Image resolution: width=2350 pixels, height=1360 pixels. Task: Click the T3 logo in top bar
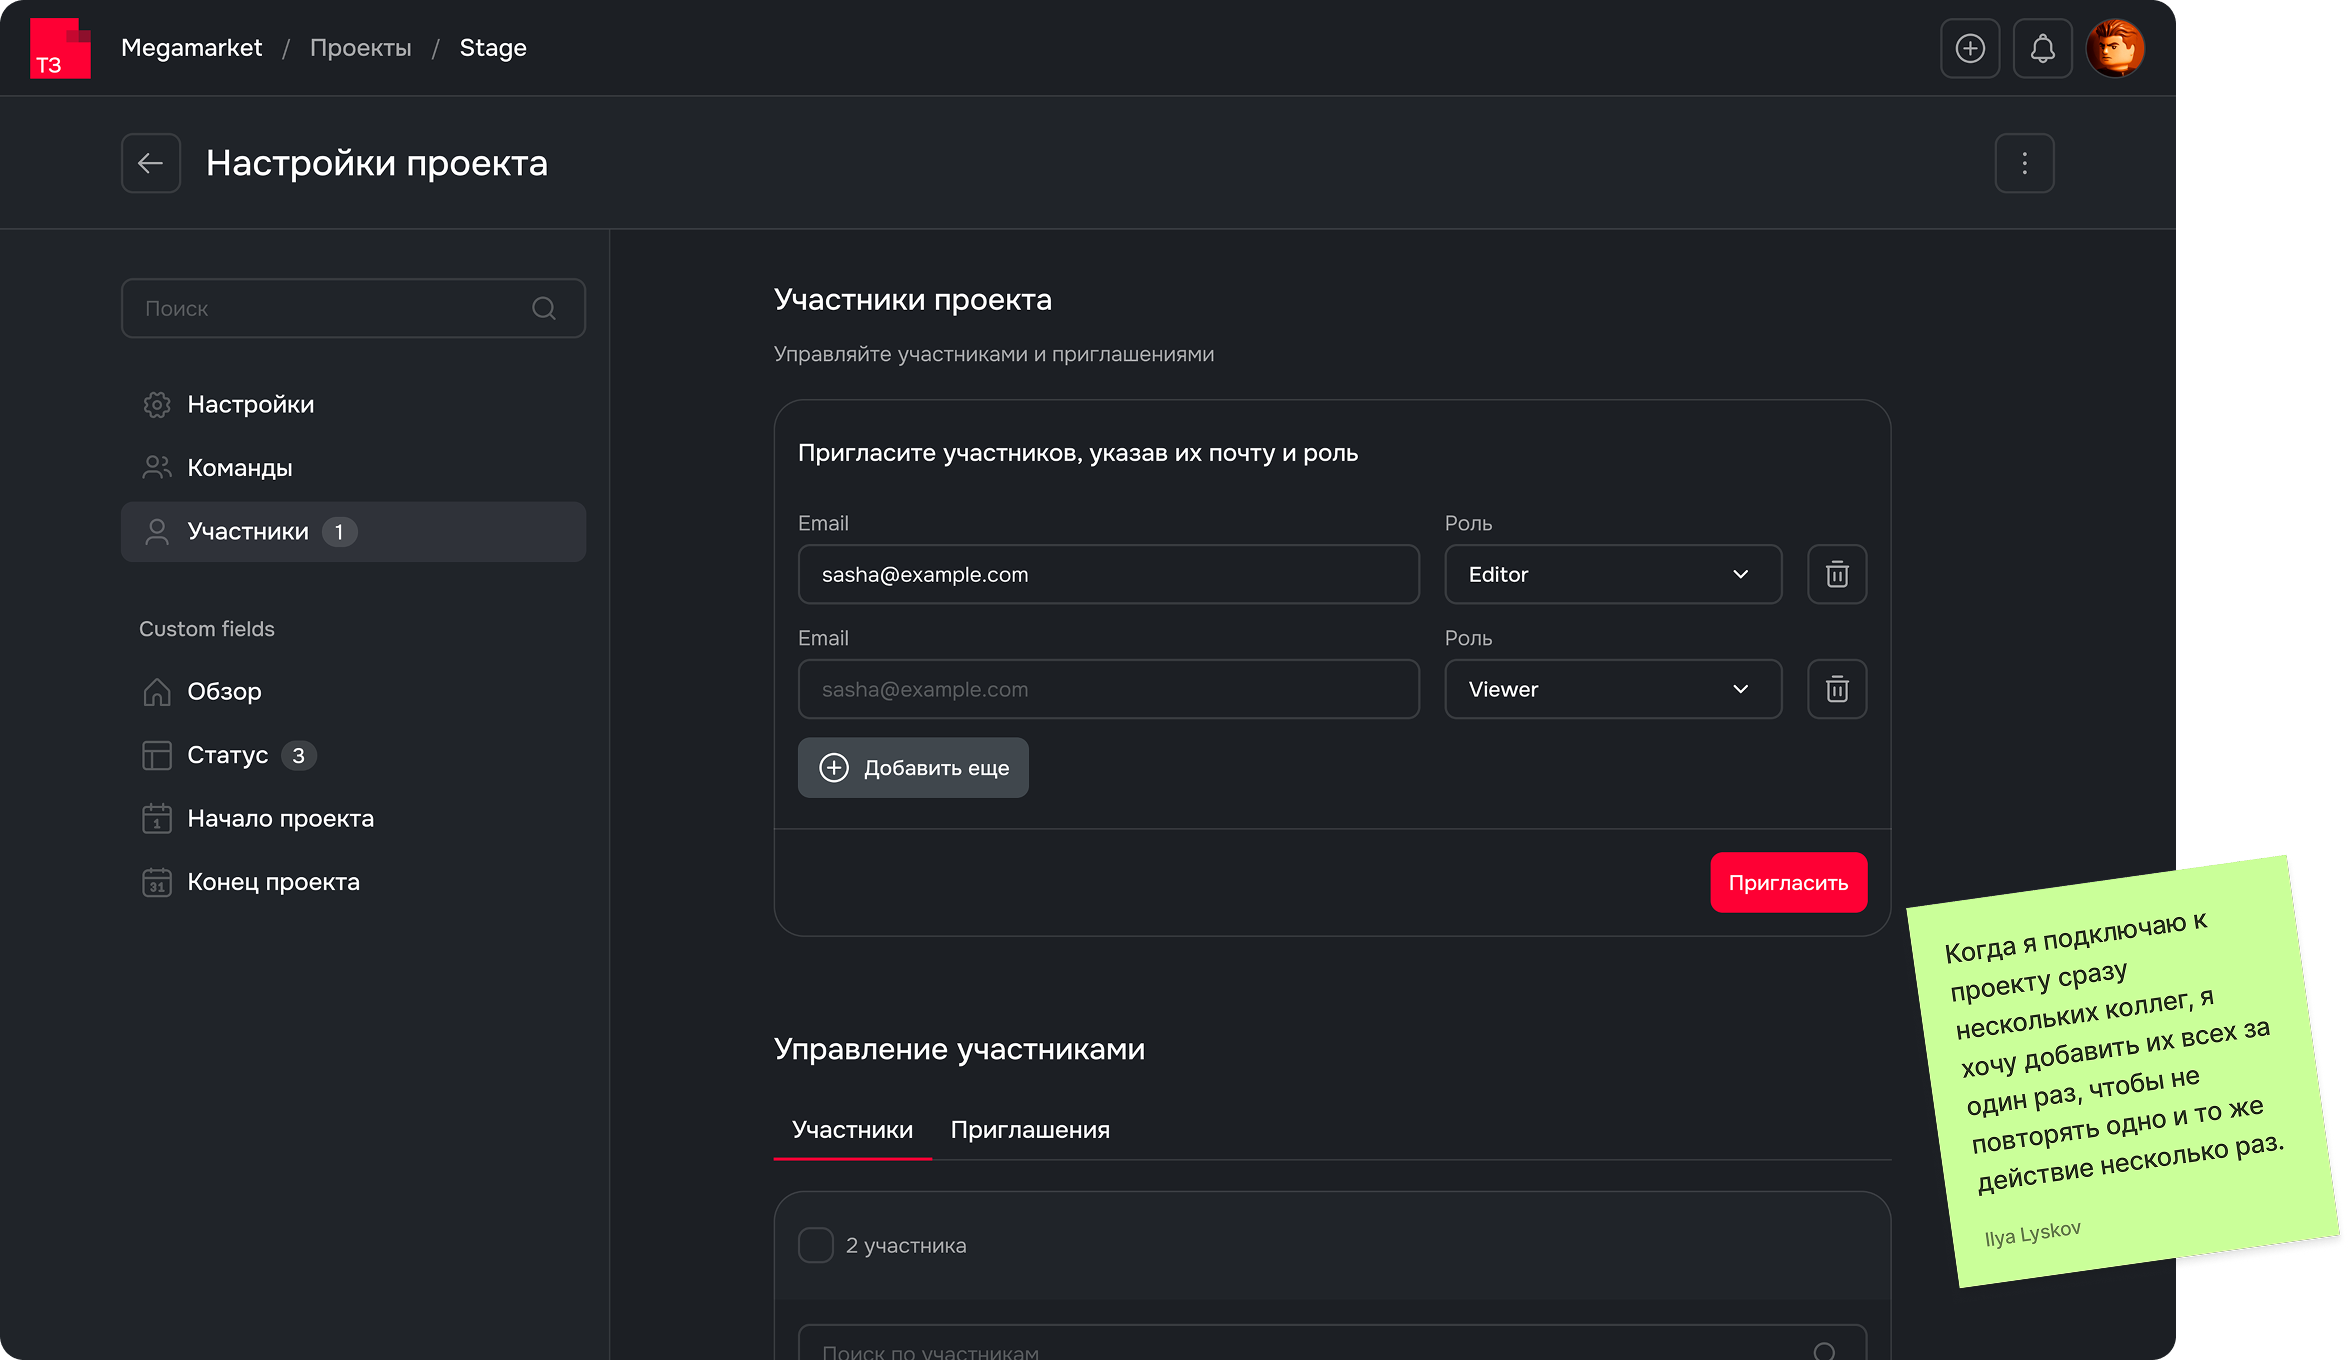tap(60, 48)
